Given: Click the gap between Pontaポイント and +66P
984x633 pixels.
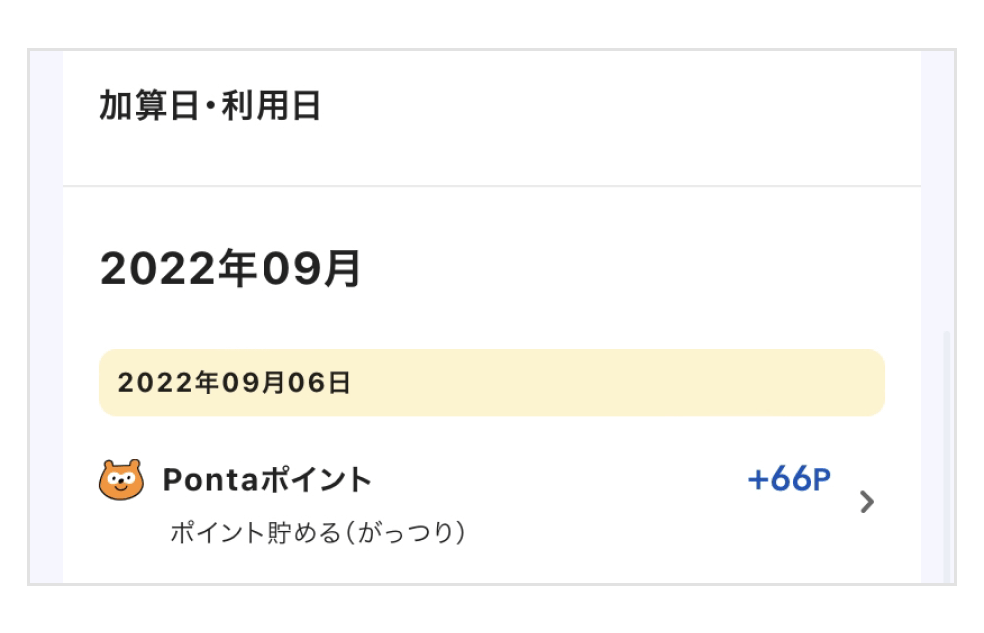Looking at the screenshot, I should 560,481.
